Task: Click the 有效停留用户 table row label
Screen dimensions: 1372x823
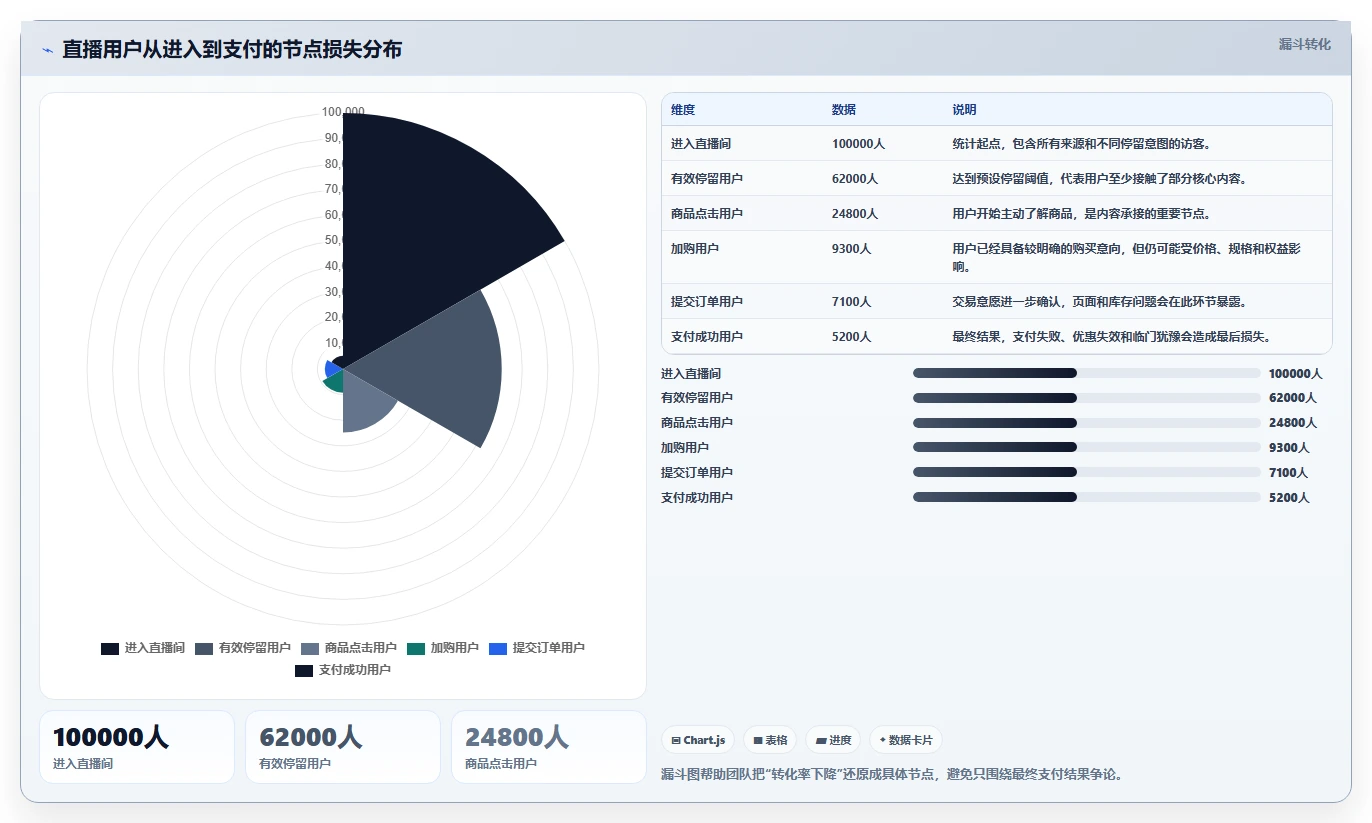Action: tap(707, 179)
